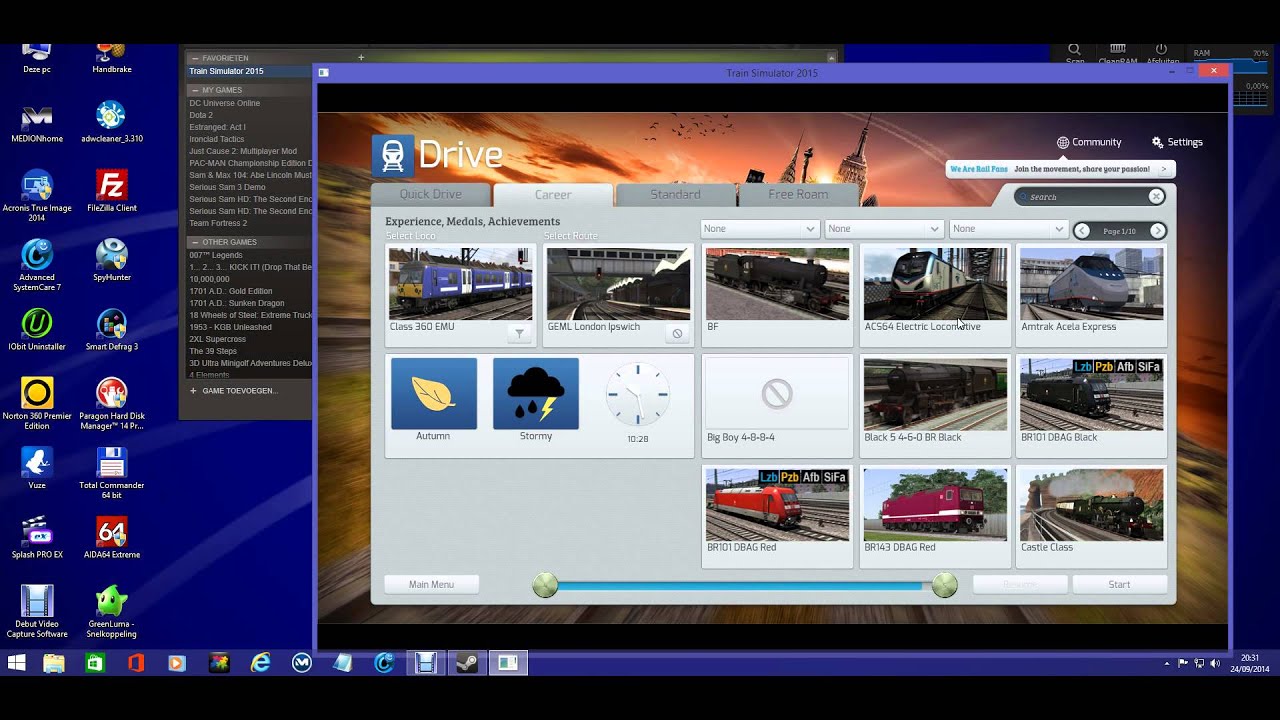Click the We Are Rail Fans banner arrow
This screenshot has width=1280, height=720.
point(1163,169)
